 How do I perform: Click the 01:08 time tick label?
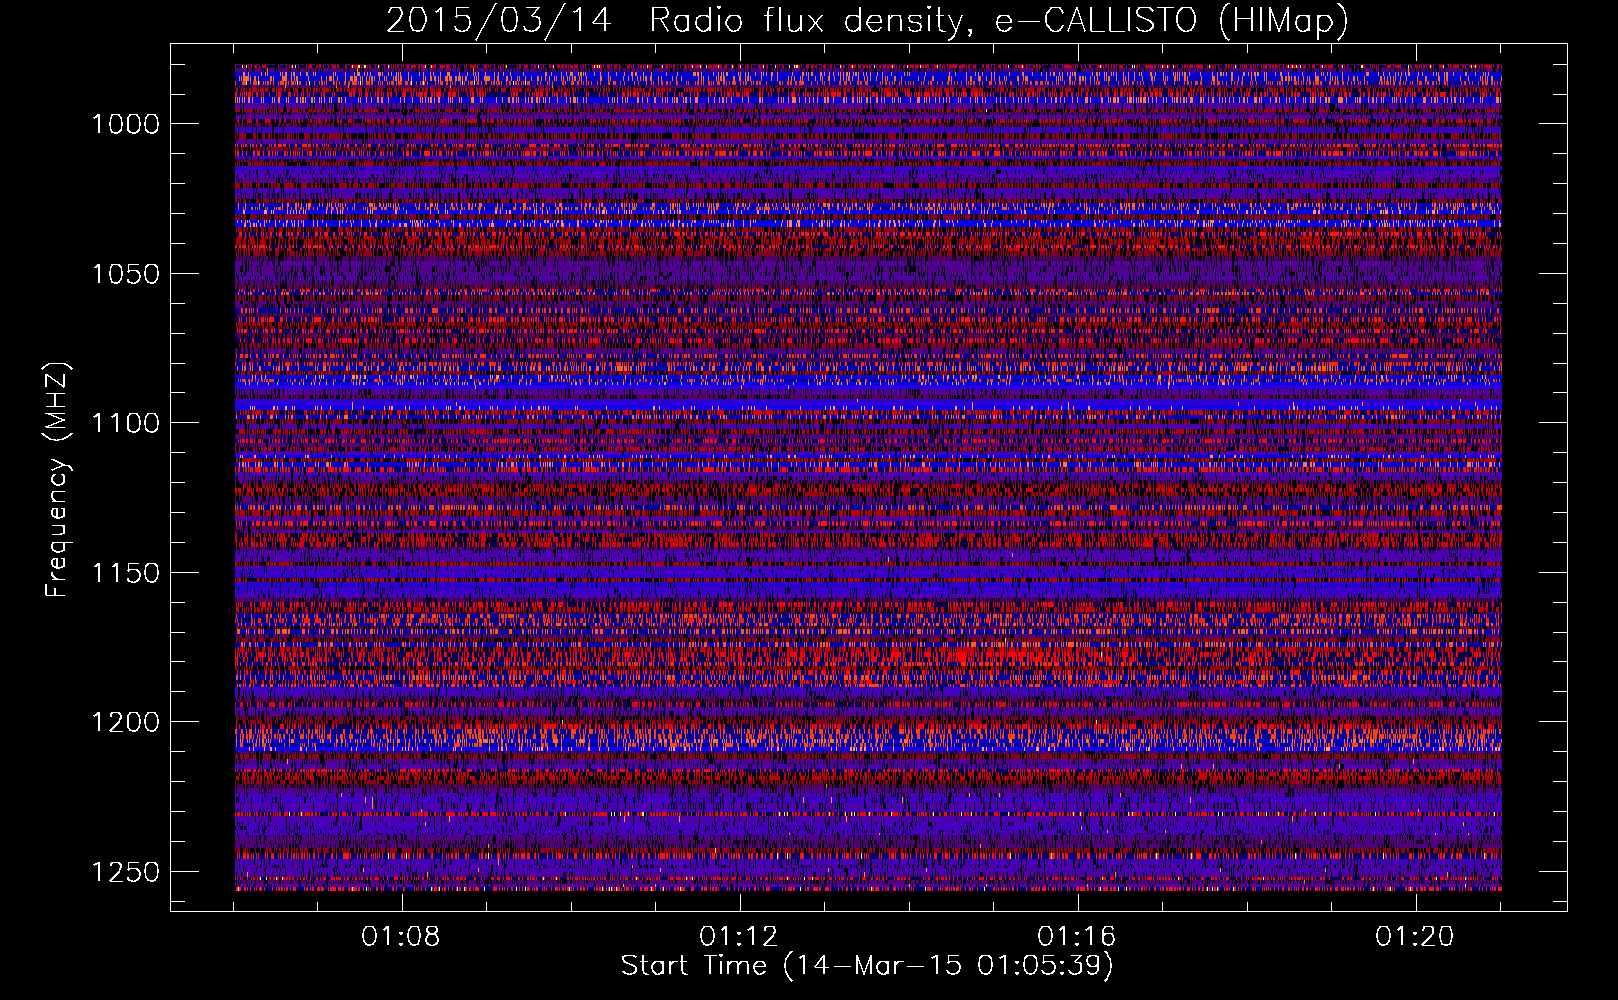[x=401, y=937]
